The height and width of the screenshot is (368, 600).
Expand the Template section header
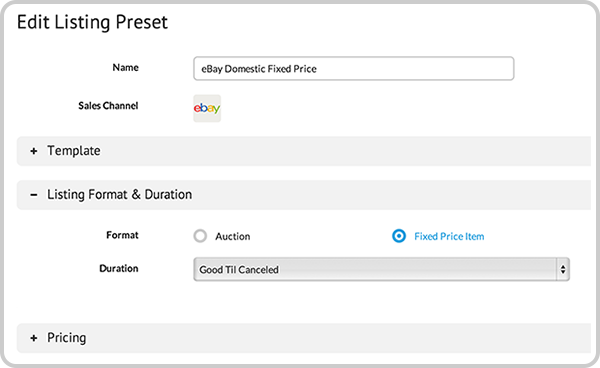(x=304, y=151)
